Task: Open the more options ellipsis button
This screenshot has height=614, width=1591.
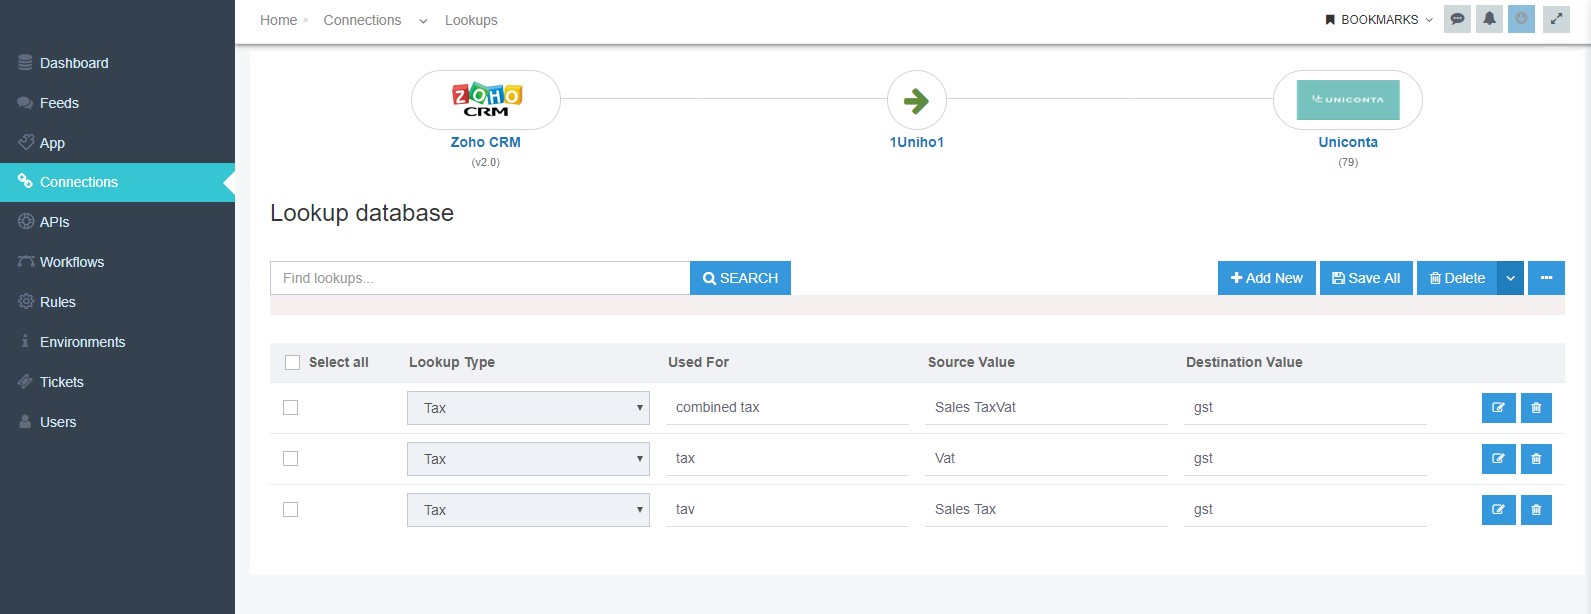Action: pyautogui.click(x=1546, y=278)
